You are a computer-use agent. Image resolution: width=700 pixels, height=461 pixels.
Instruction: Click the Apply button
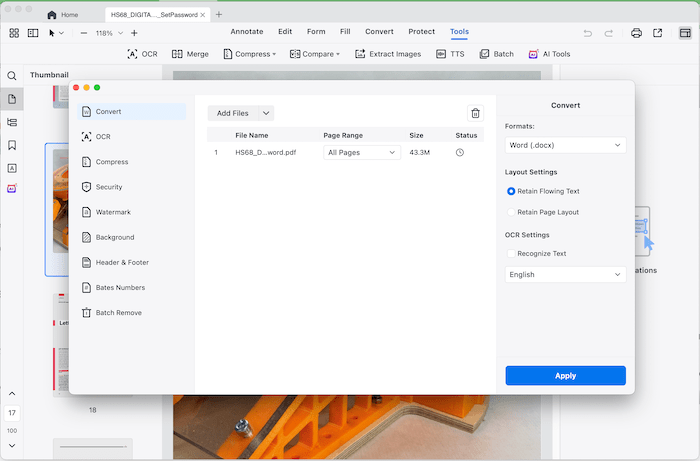[x=565, y=376]
